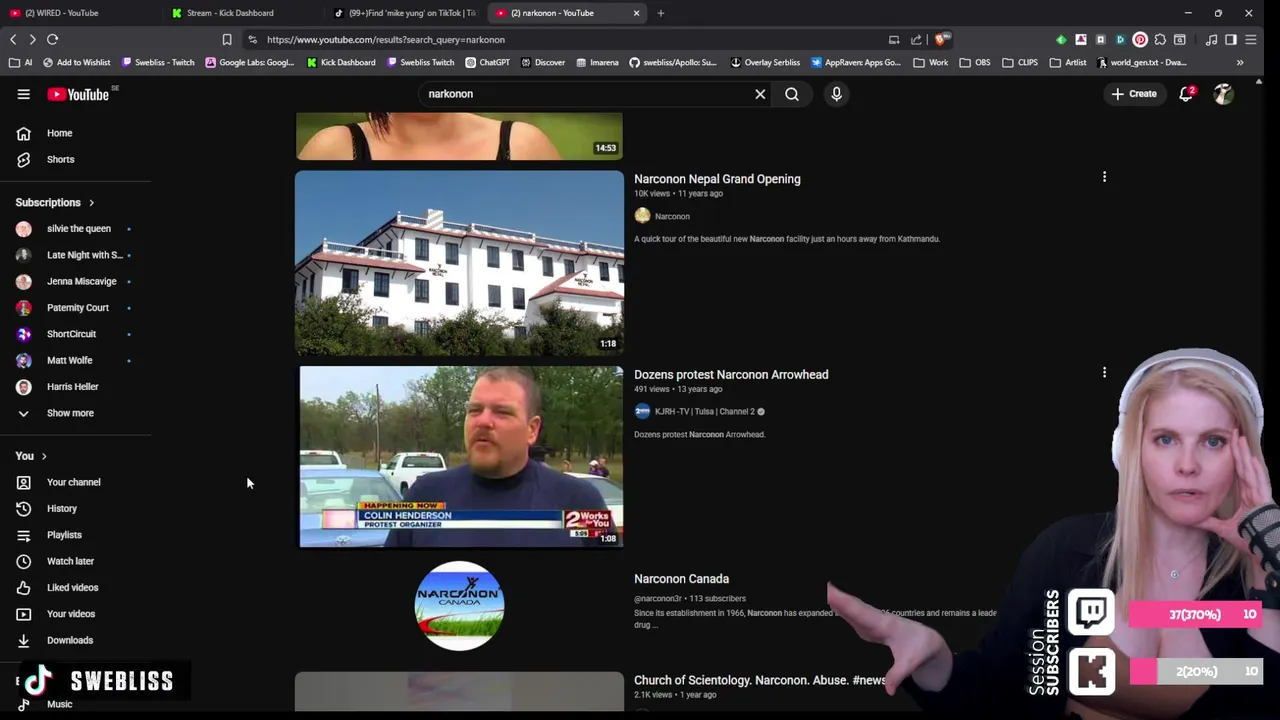Click the browser address bar URL
The height and width of the screenshot is (720, 1280).
(386, 40)
